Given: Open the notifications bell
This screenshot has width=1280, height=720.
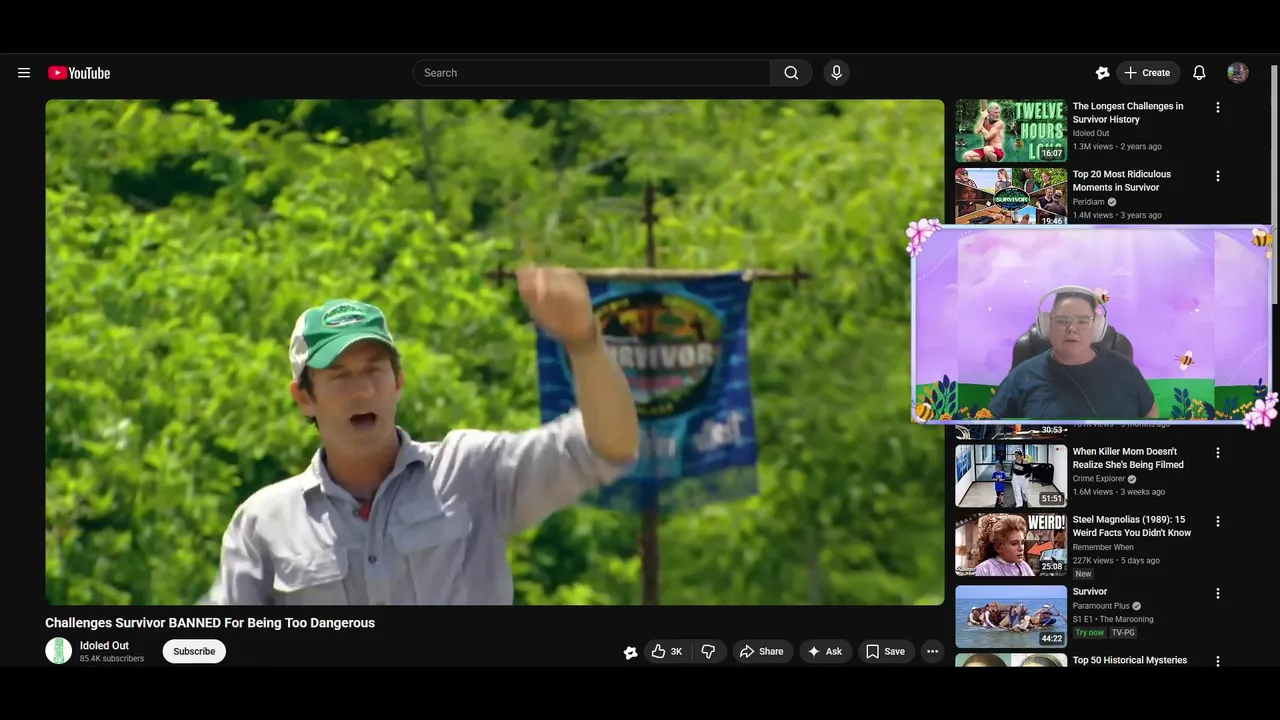Looking at the screenshot, I should (x=1199, y=73).
